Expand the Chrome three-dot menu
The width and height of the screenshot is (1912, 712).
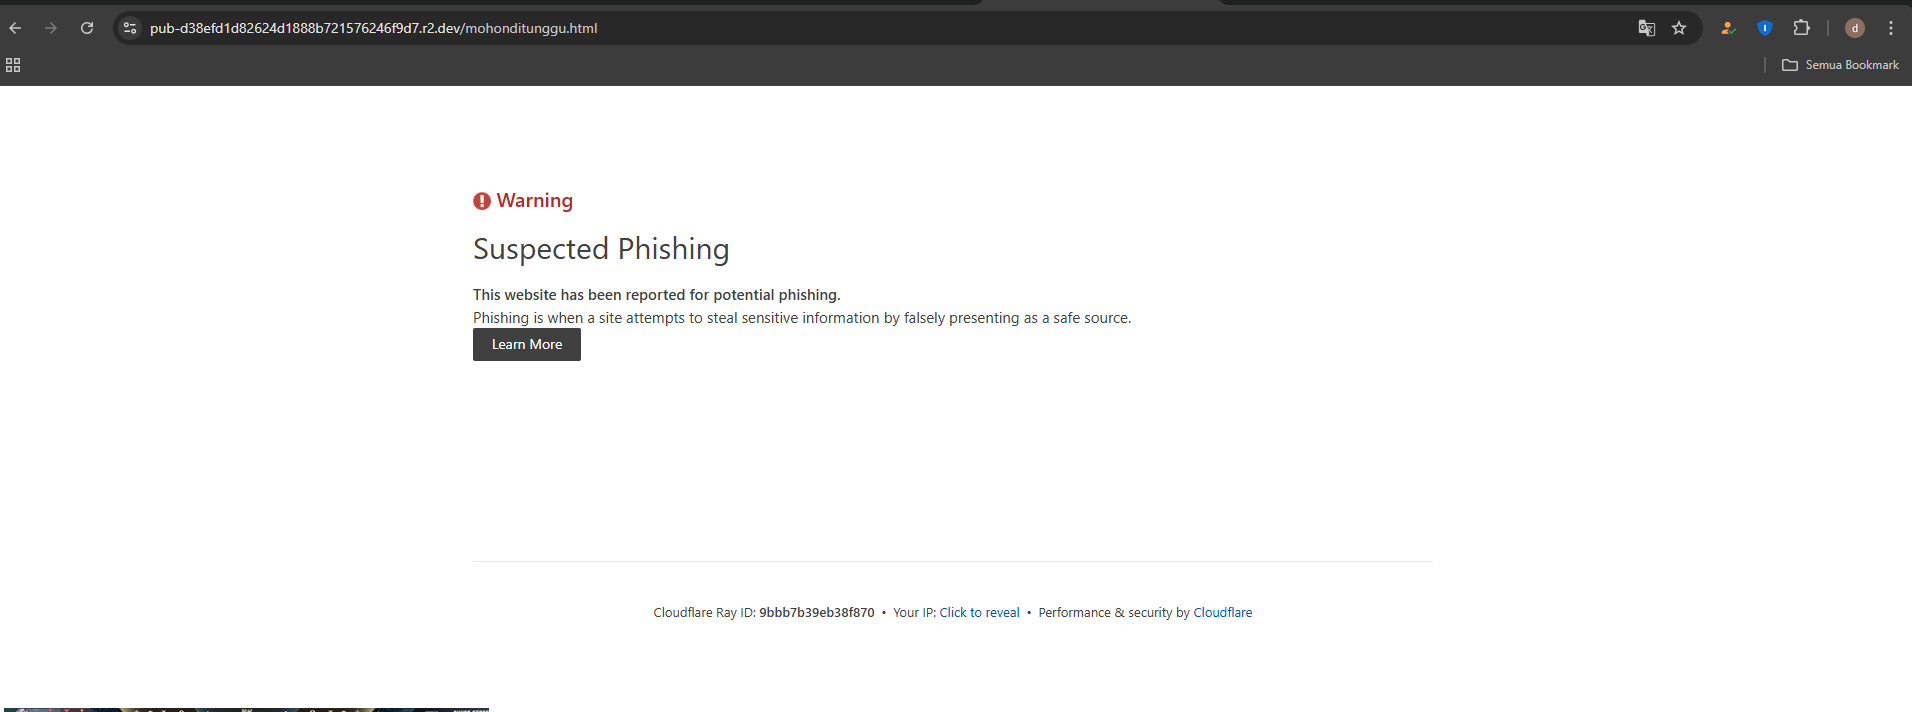(x=1890, y=28)
